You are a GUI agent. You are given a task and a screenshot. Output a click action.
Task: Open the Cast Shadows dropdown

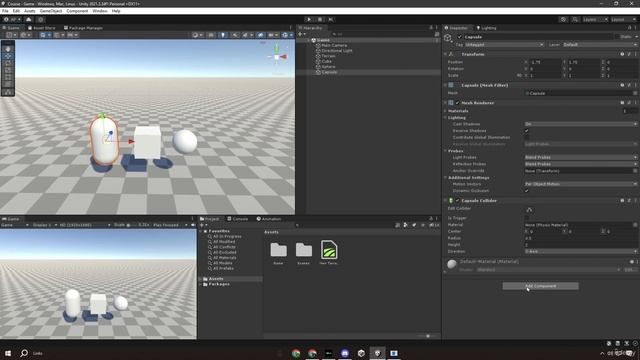click(x=581, y=124)
